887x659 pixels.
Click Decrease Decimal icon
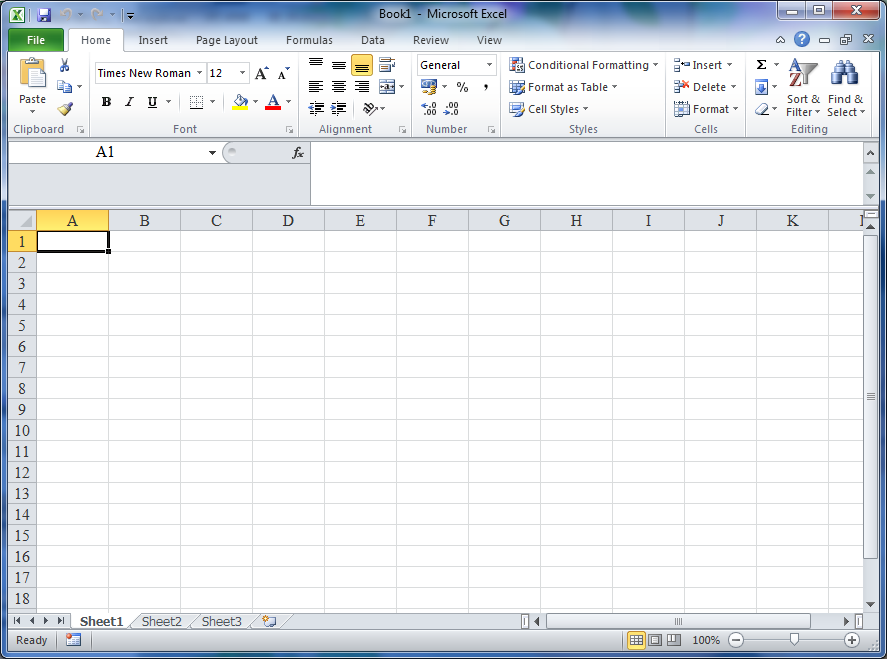451,108
